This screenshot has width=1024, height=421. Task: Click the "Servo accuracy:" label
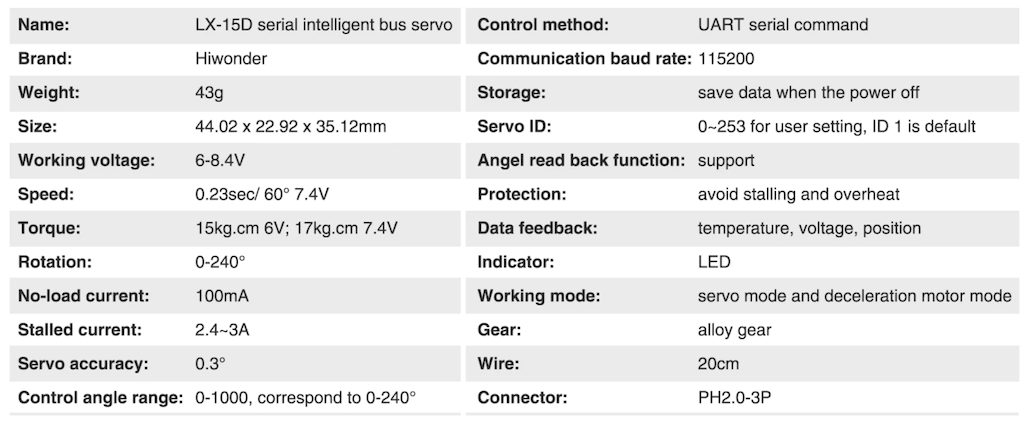(83, 364)
